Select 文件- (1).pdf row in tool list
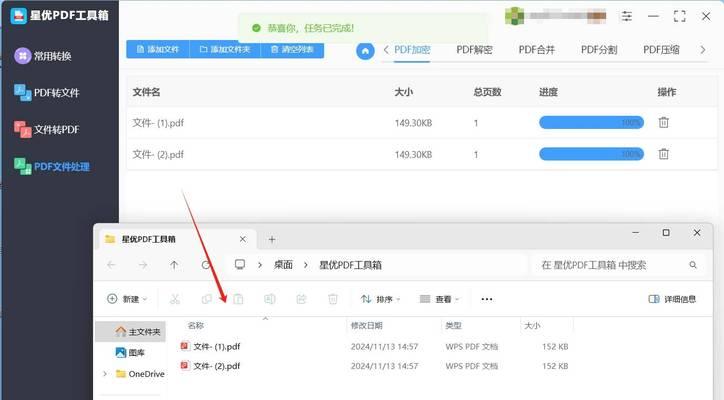This screenshot has height=400, width=724. 422,122
